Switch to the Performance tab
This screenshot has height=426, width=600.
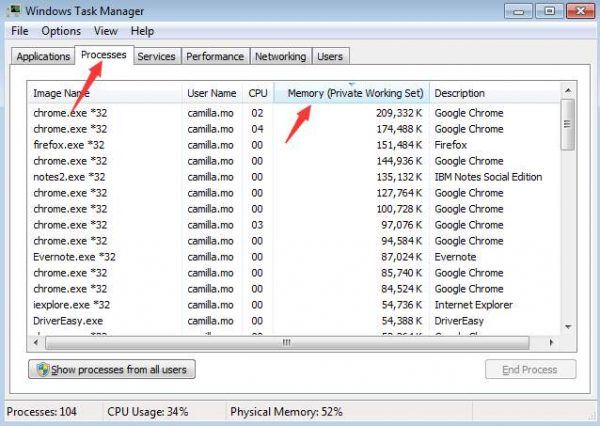(x=215, y=57)
